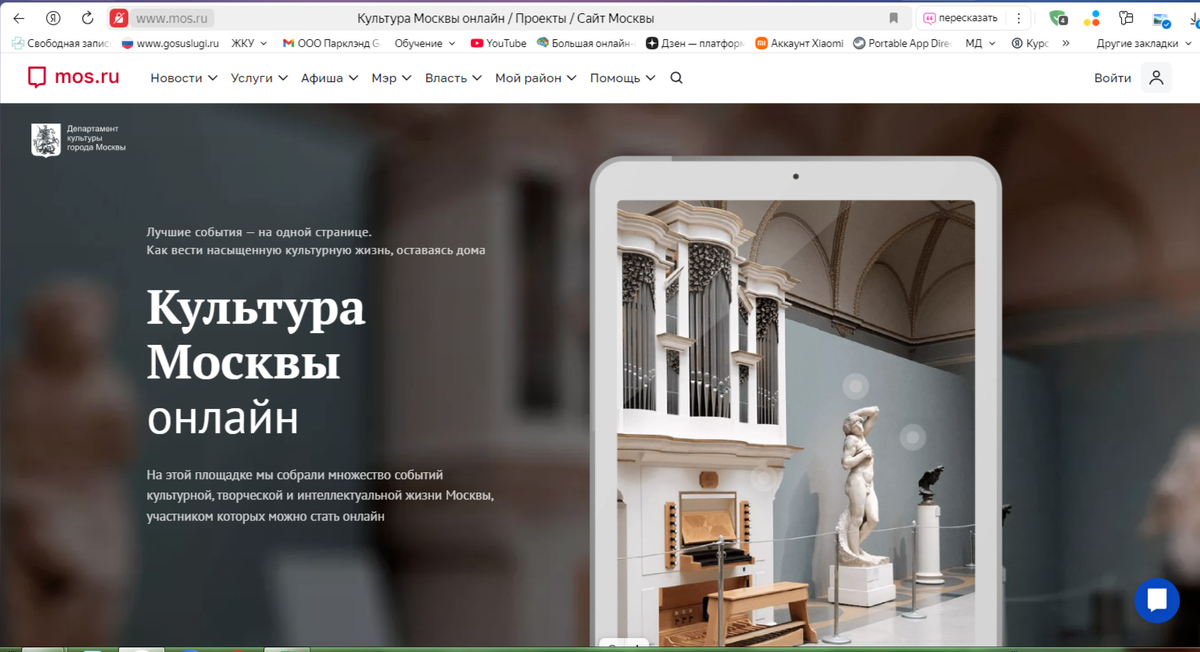This screenshot has width=1200, height=652.
Task: Expand the Другие закладки folder
Action: tap(1145, 43)
